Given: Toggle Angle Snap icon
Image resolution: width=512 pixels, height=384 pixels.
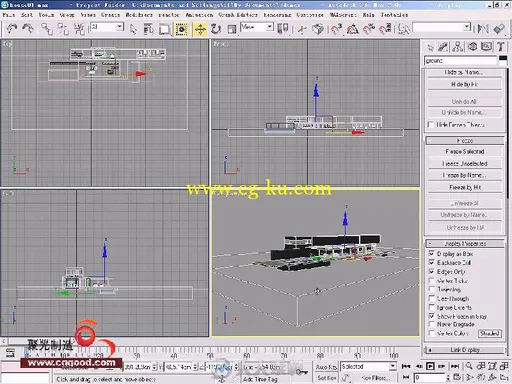Looking at the screenshot, I should 353,29.
